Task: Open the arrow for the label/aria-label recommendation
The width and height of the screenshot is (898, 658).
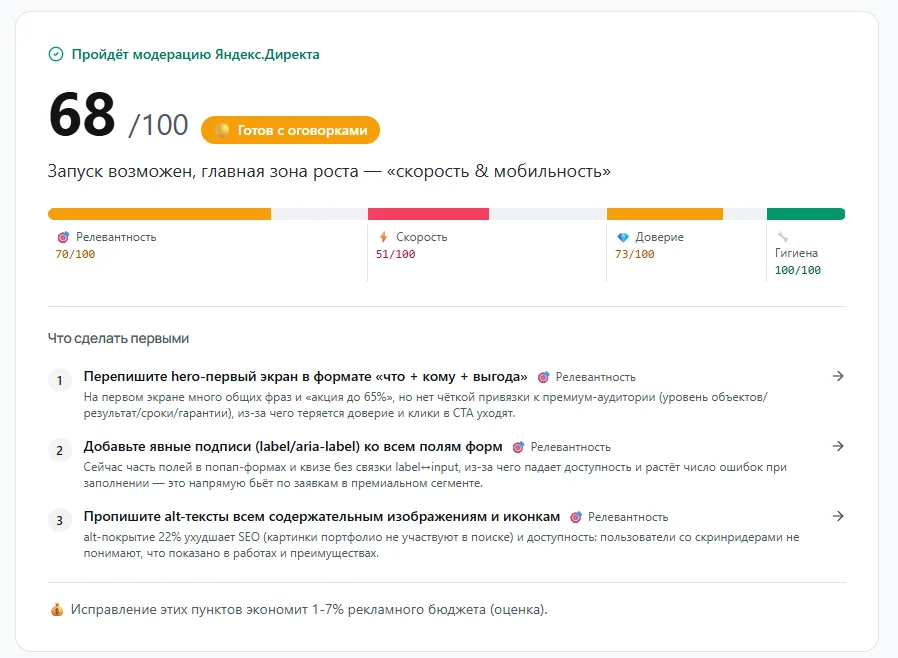Action: [x=838, y=446]
